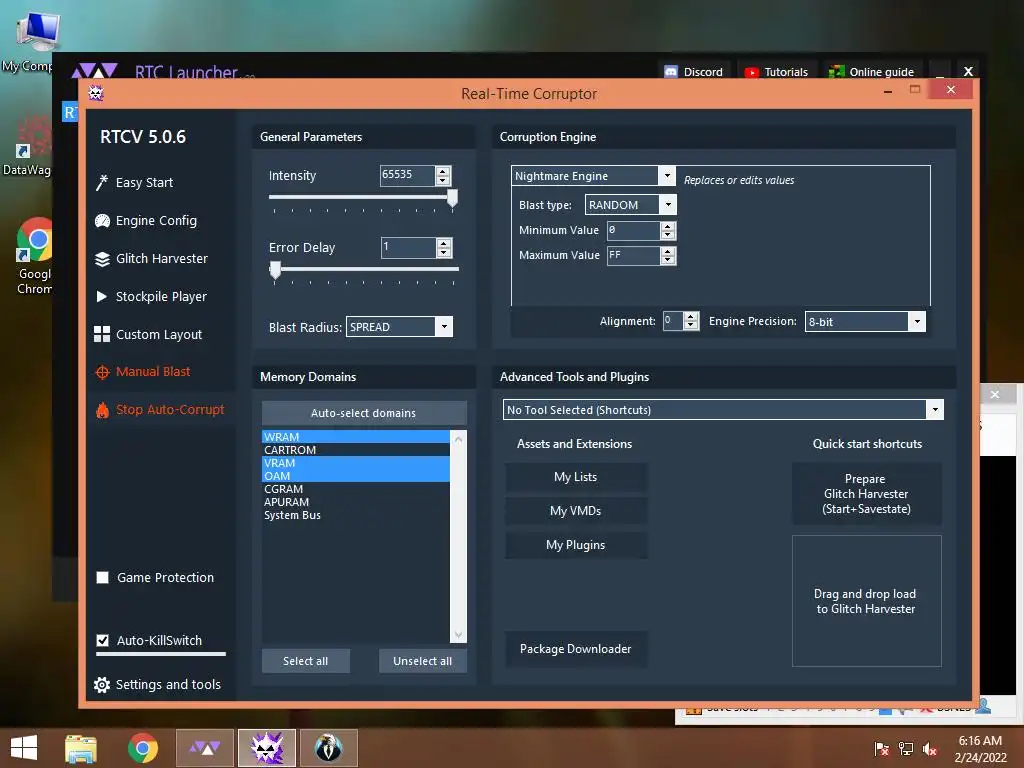The height and width of the screenshot is (768, 1024).
Task: Deselect the WRAM memory domain
Action: 356,437
